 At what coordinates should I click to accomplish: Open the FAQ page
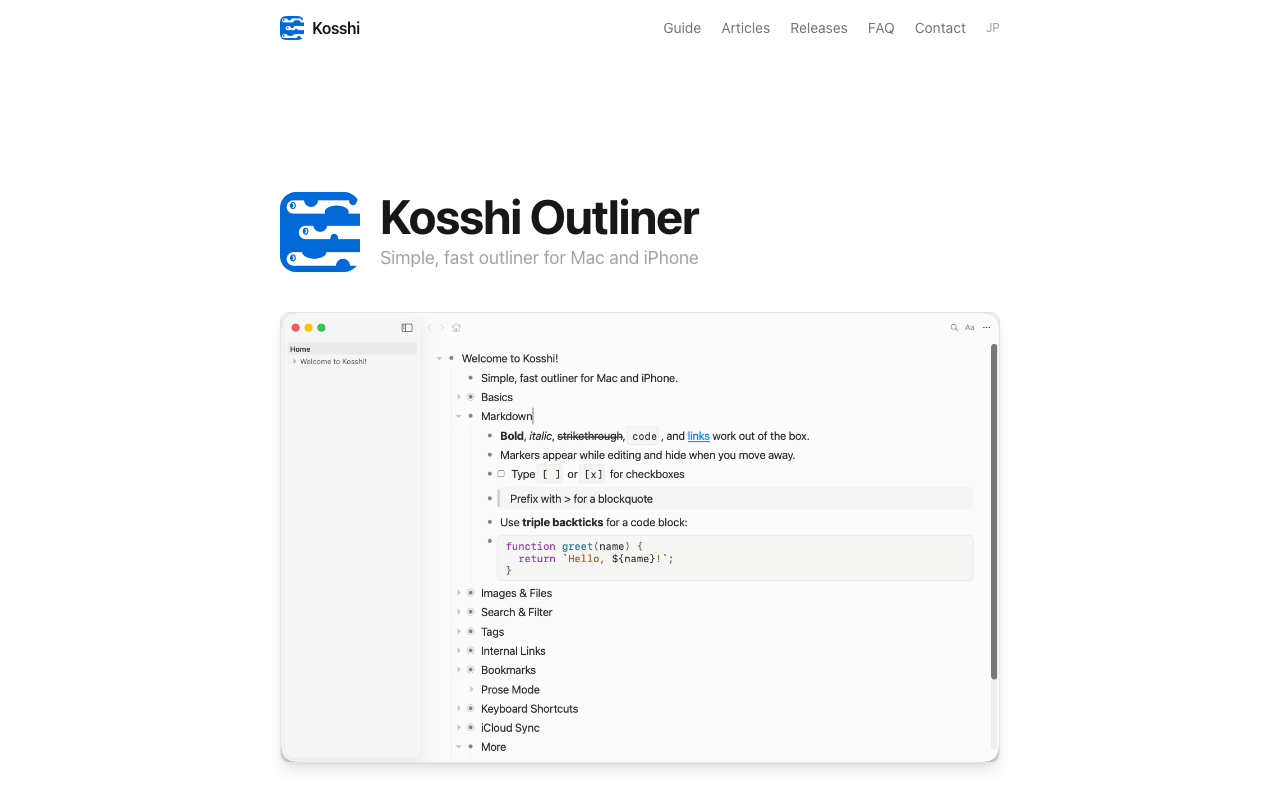pos(881,28)
